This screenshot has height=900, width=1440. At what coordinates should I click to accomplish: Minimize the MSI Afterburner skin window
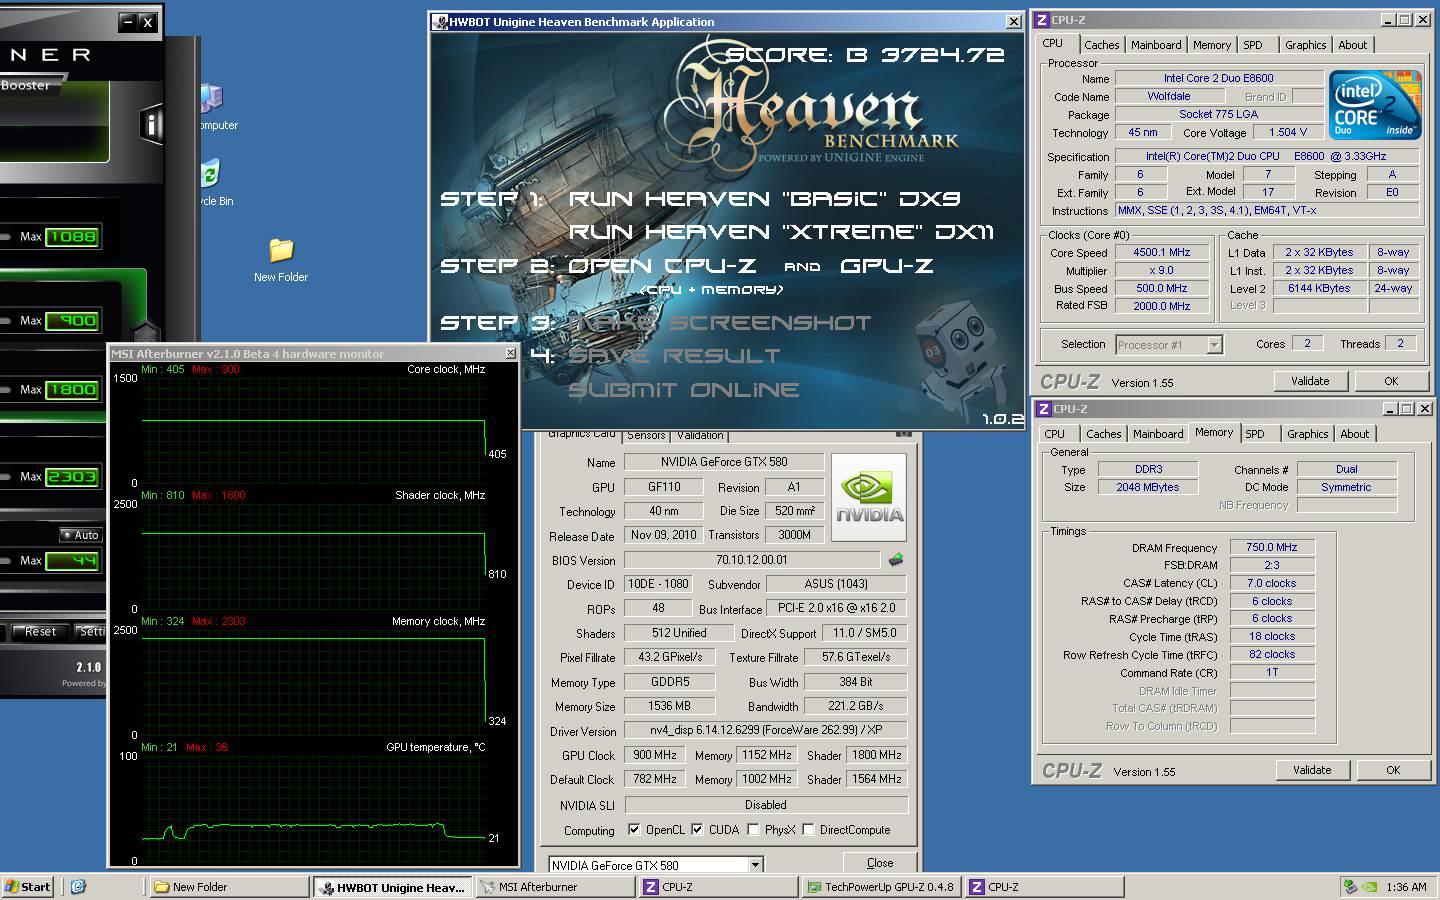point(127,22)
